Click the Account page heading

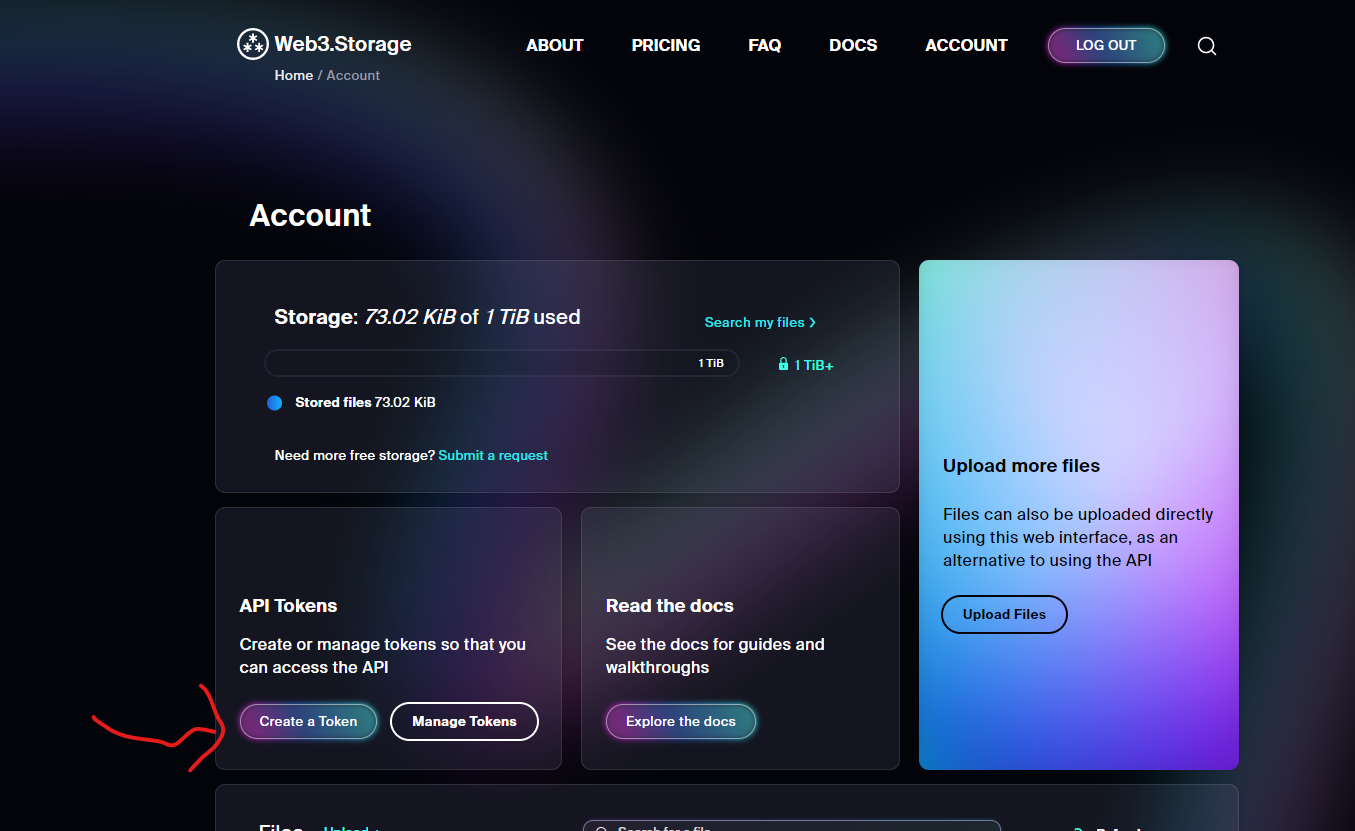click(310, 215)
